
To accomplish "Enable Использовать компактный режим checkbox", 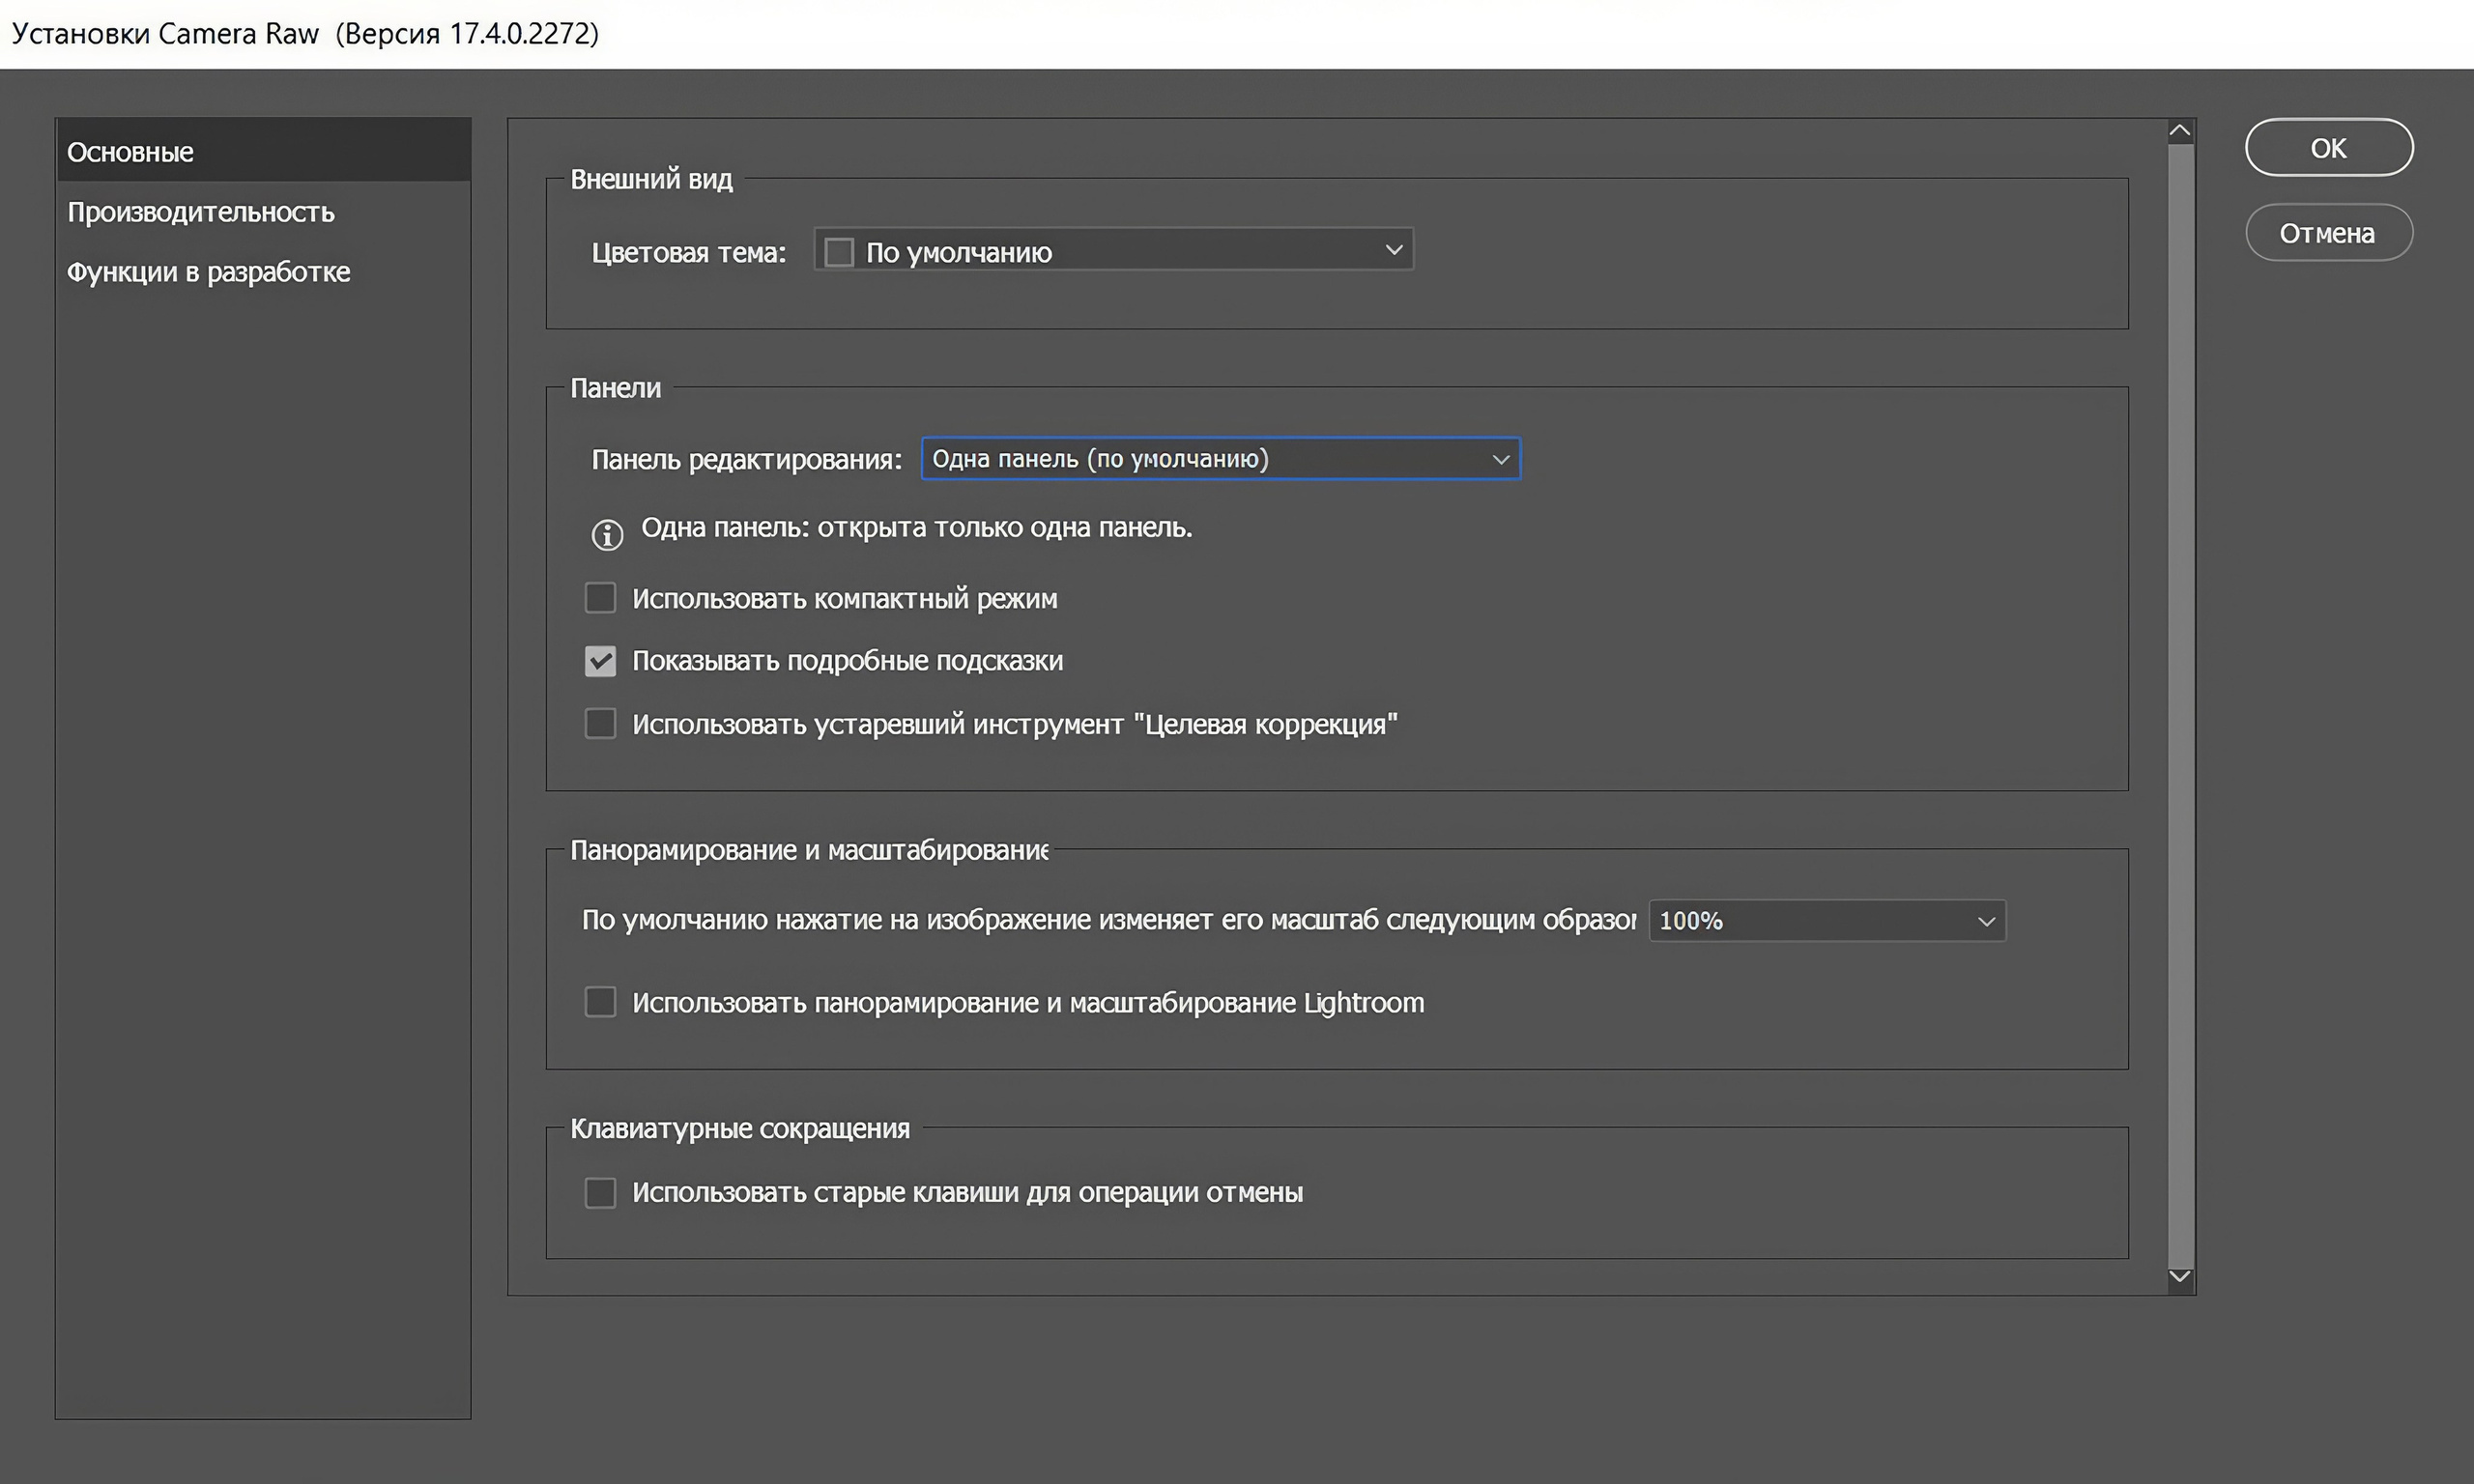I will (600, 598).
